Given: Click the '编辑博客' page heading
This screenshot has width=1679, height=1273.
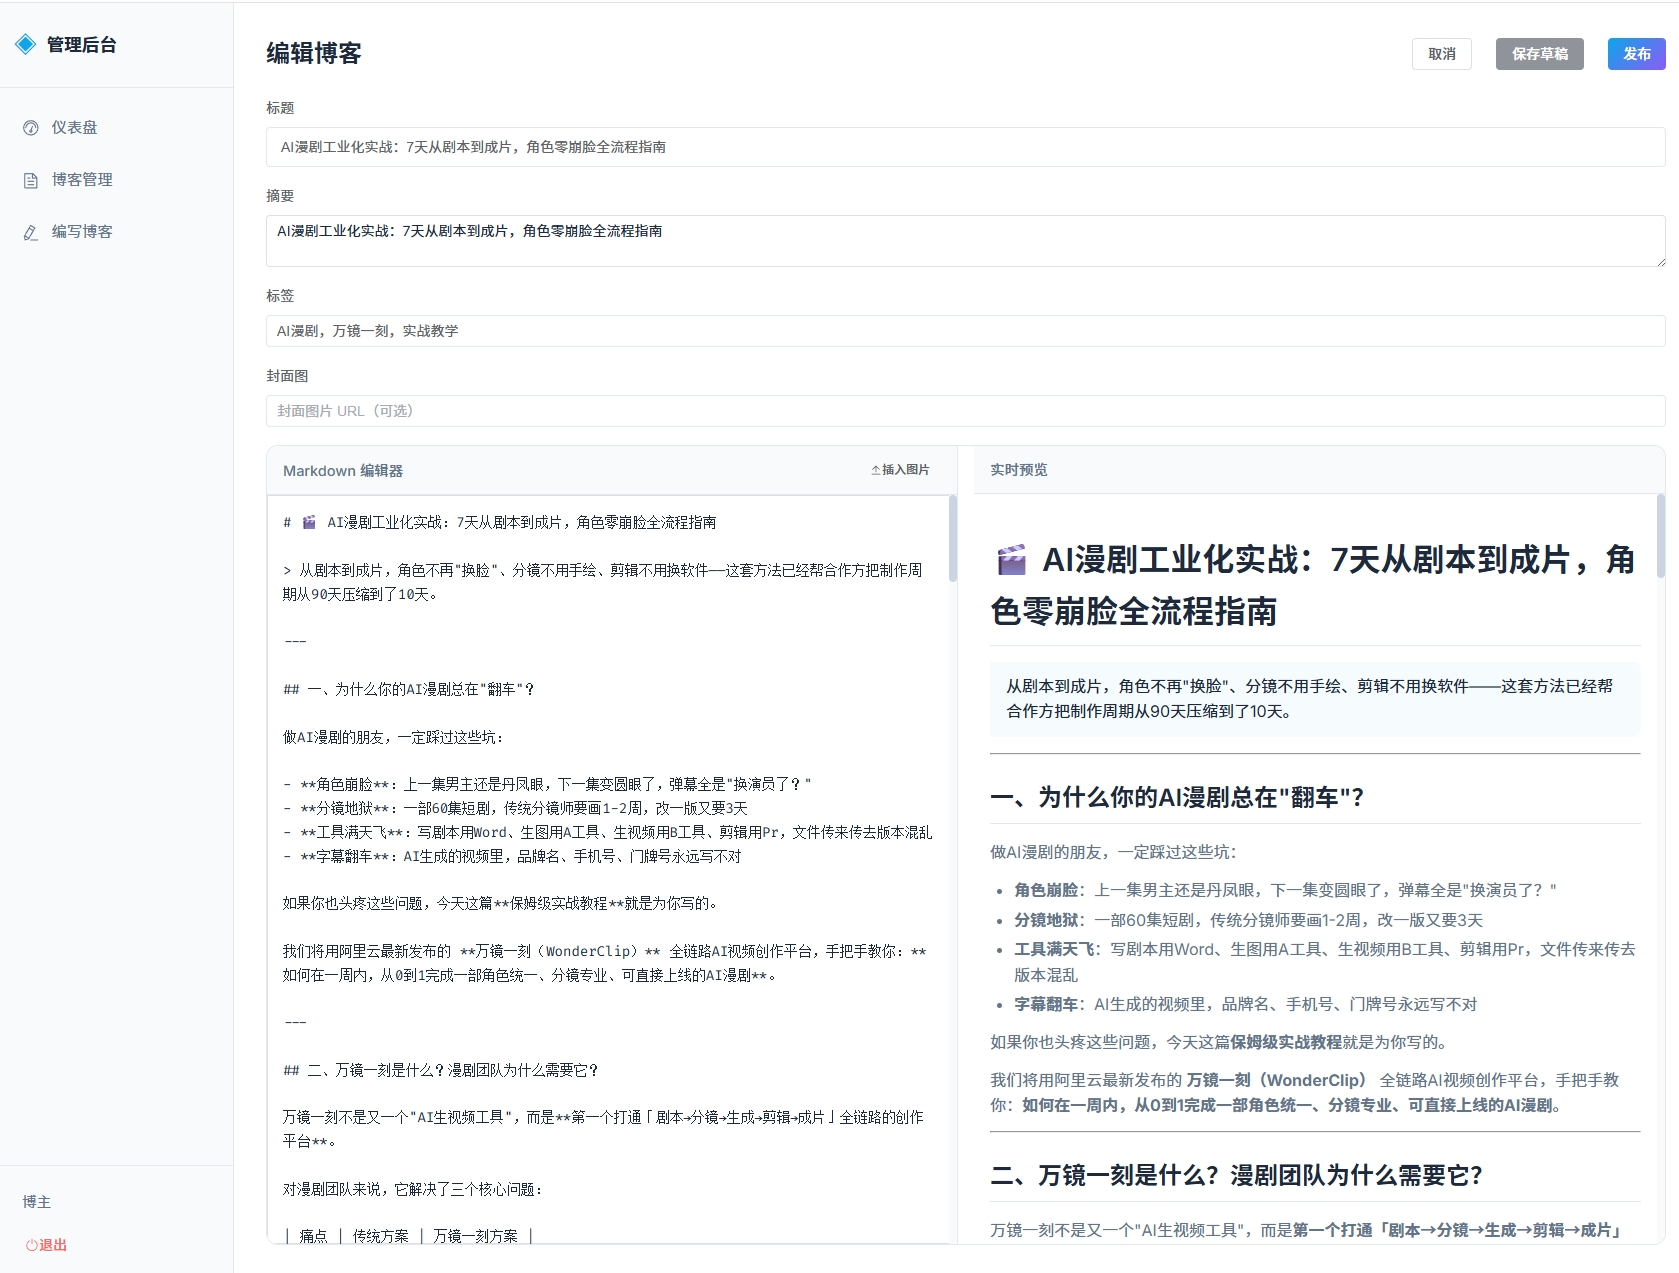Looking at the screenshot, I should tap(314, 53).
